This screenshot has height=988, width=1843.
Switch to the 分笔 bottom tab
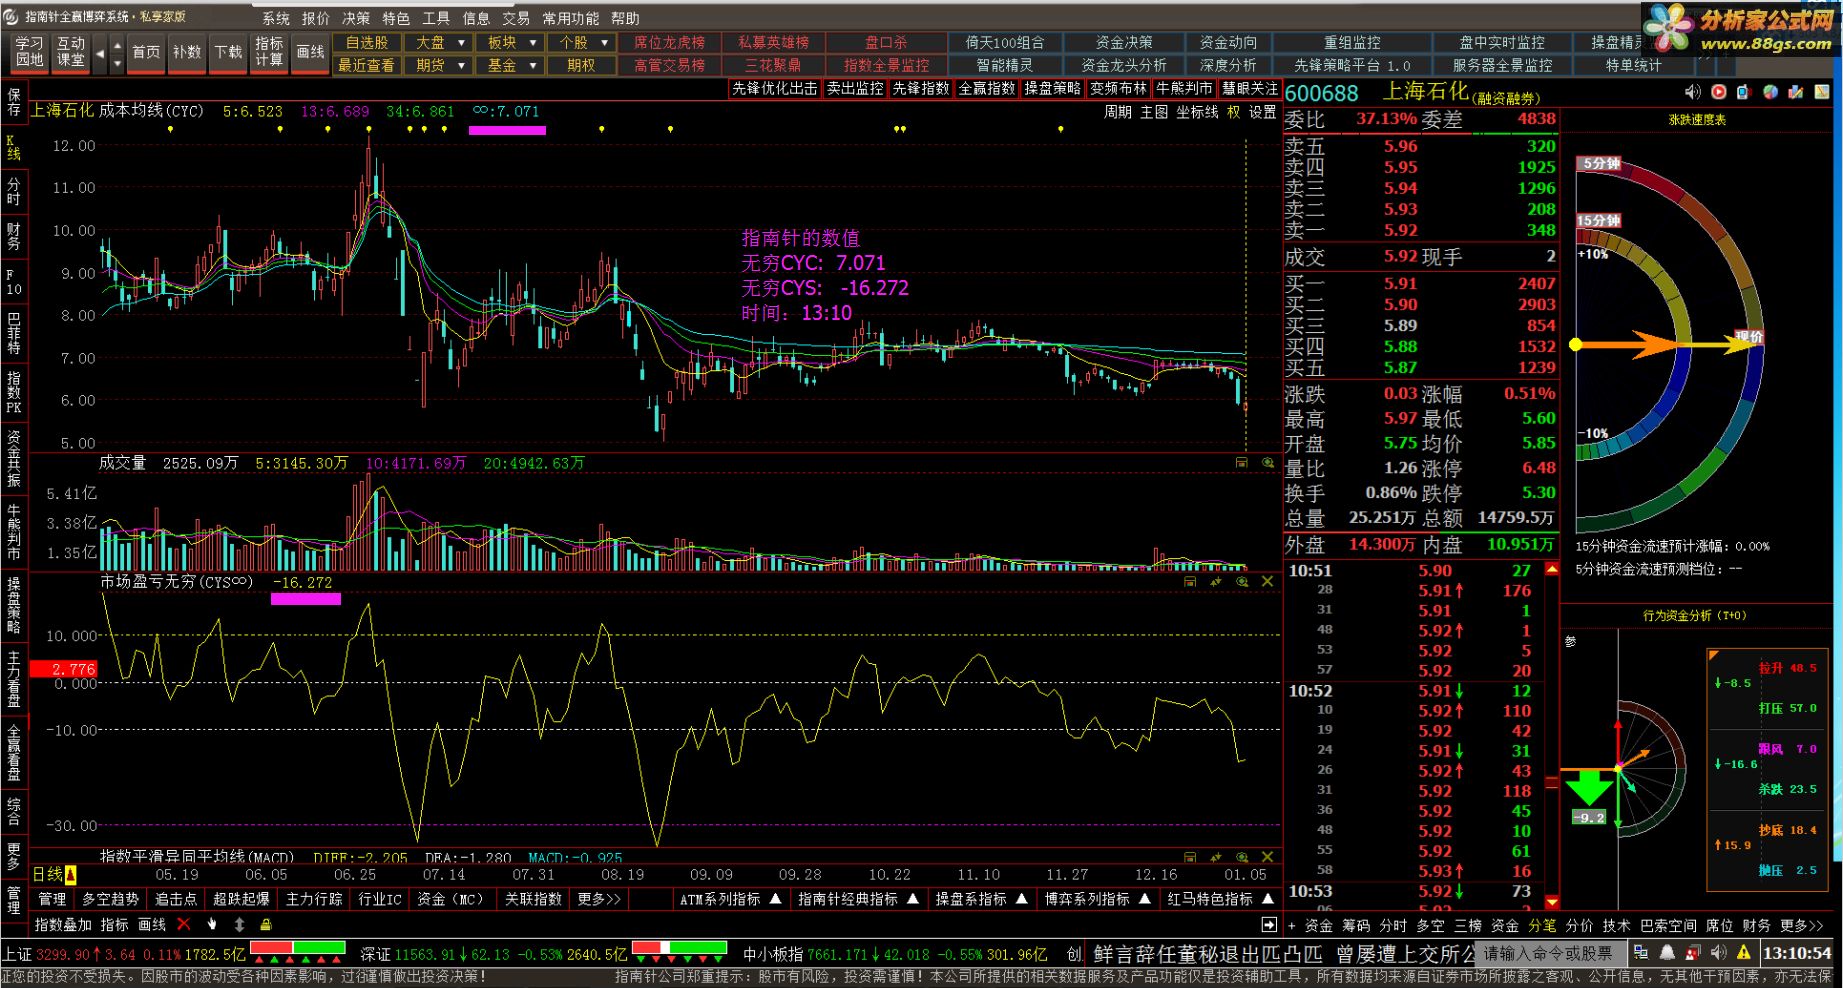1542,925
